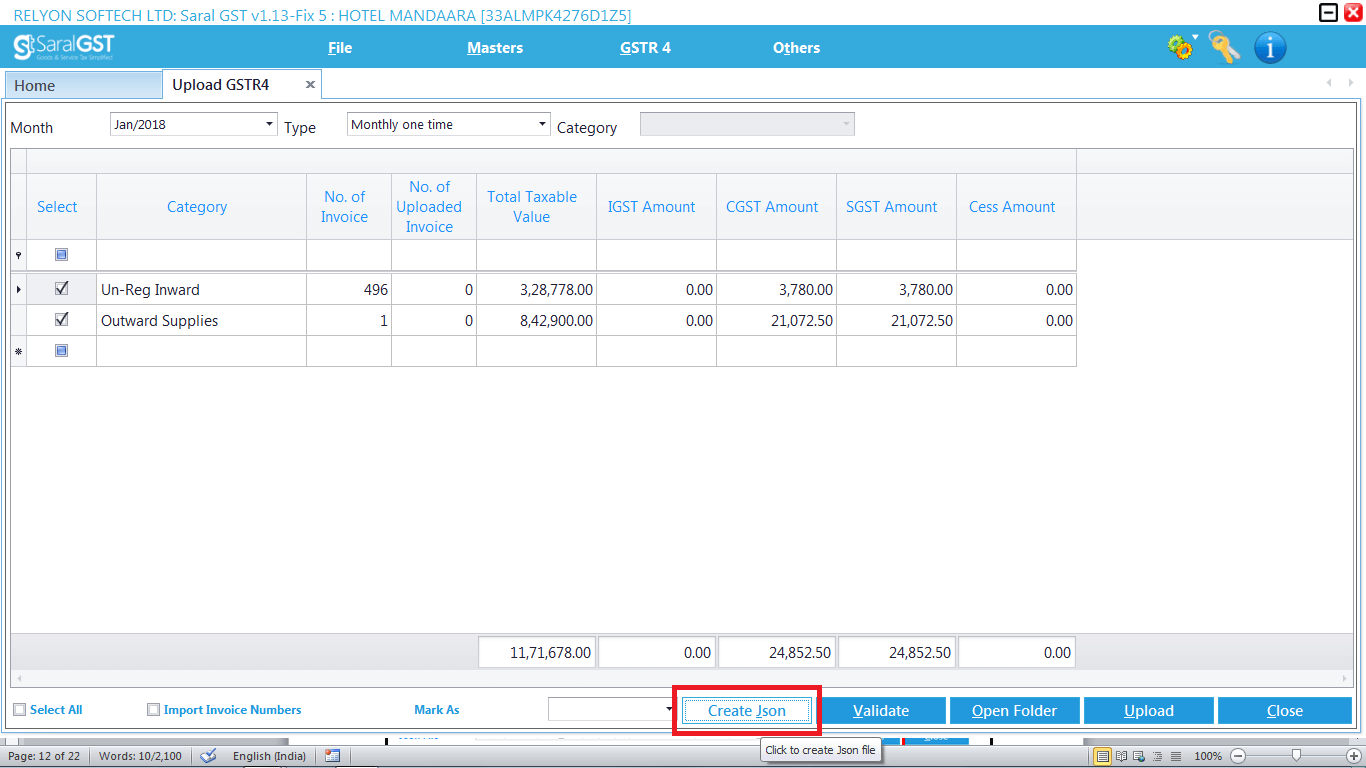
Task: Open the gears settings icon in header
Action: (x=1181, y=47)
